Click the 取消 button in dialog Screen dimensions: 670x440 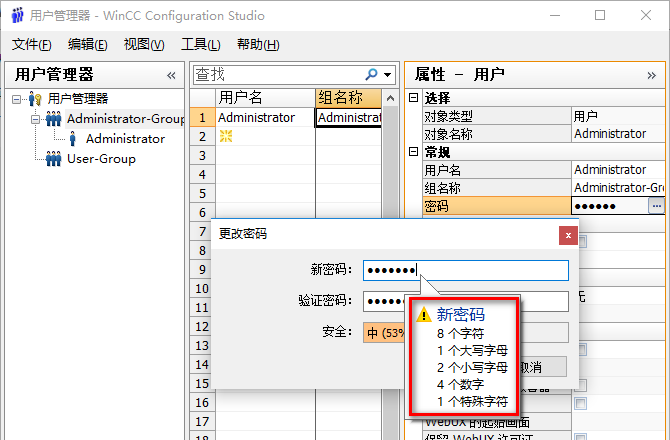point(543,367)
